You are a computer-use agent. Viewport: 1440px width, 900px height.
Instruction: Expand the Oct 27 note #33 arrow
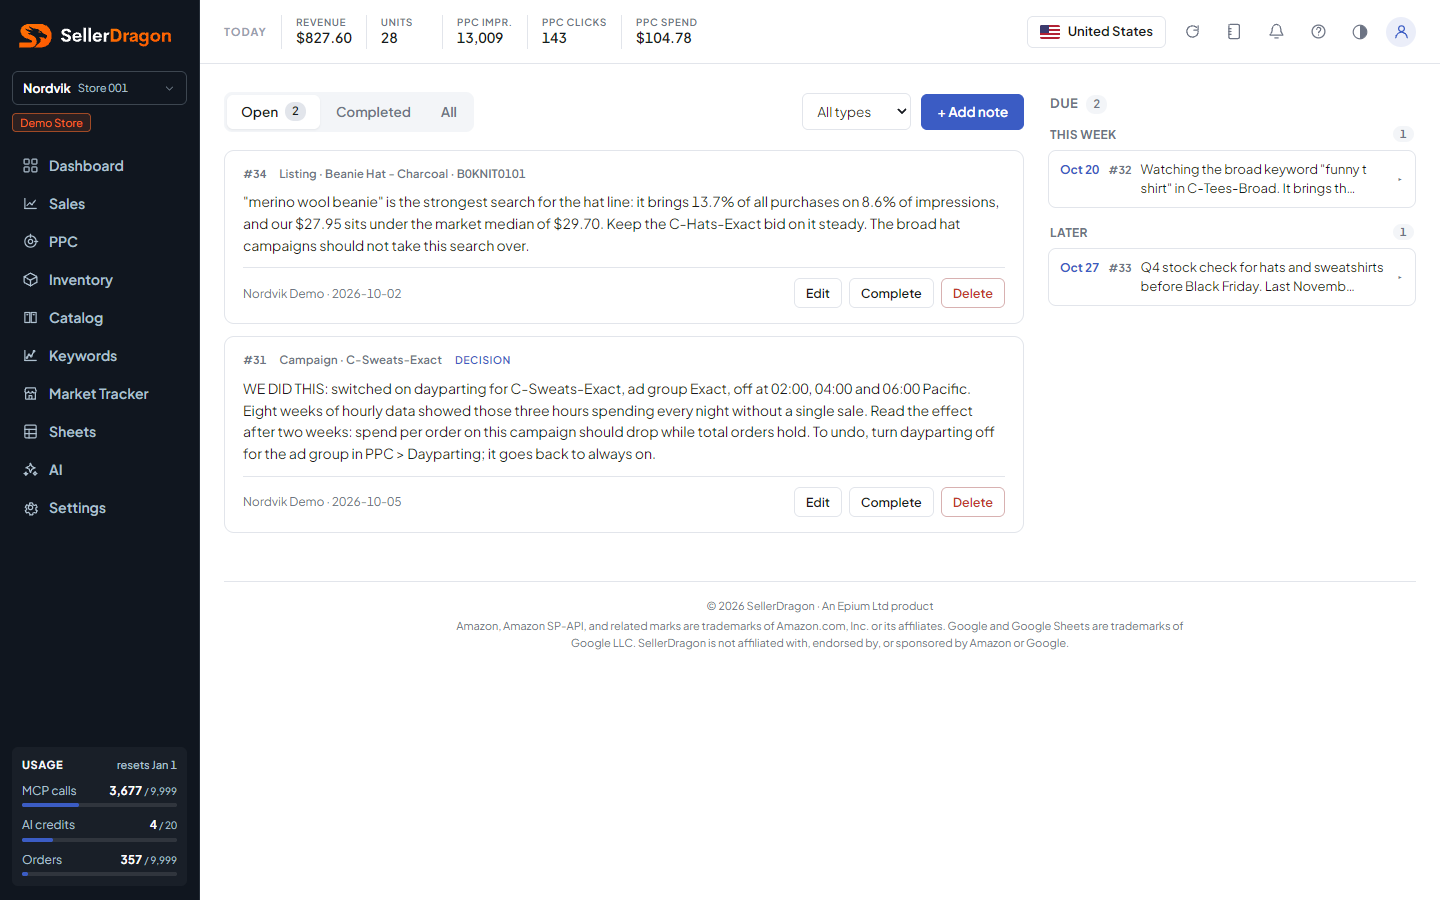1399,277
